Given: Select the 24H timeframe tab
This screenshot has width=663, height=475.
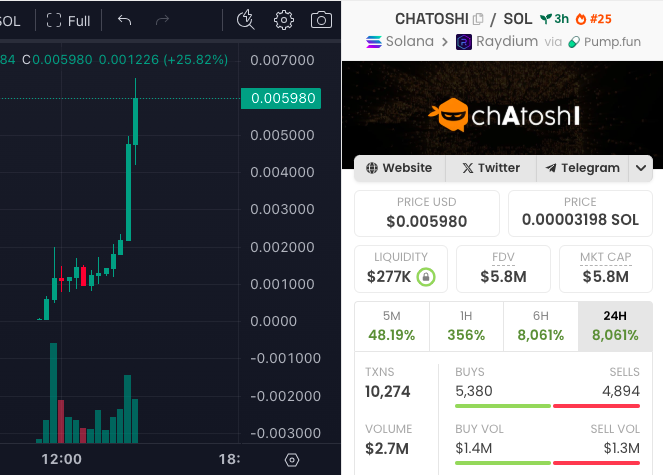Looking at the screenshot, I should (615, 326).
